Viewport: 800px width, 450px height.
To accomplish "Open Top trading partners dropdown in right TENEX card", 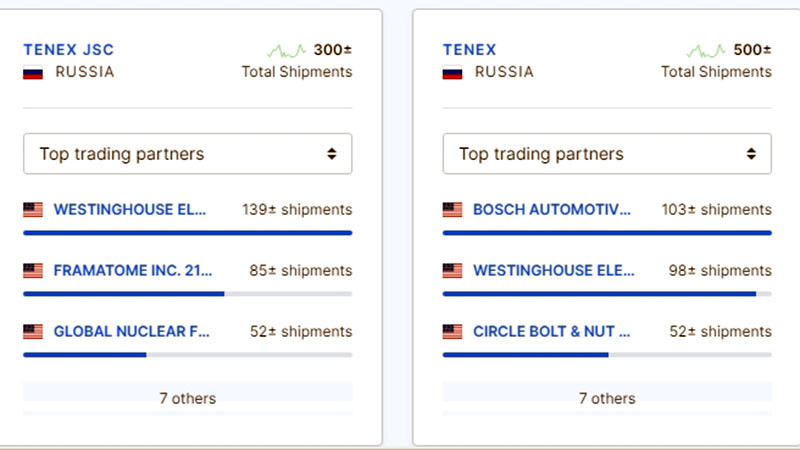I will coord(607,154).
